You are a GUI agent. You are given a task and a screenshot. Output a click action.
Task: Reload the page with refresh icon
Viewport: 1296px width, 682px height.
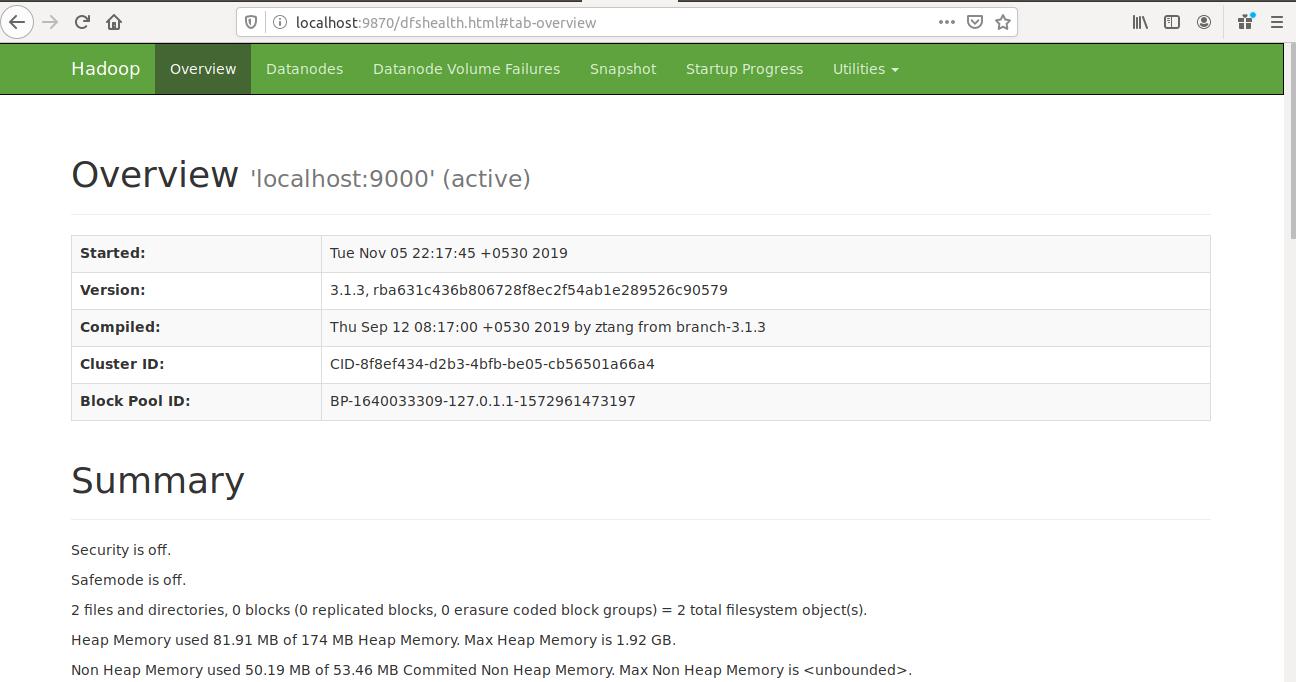(x=83, y=22)
